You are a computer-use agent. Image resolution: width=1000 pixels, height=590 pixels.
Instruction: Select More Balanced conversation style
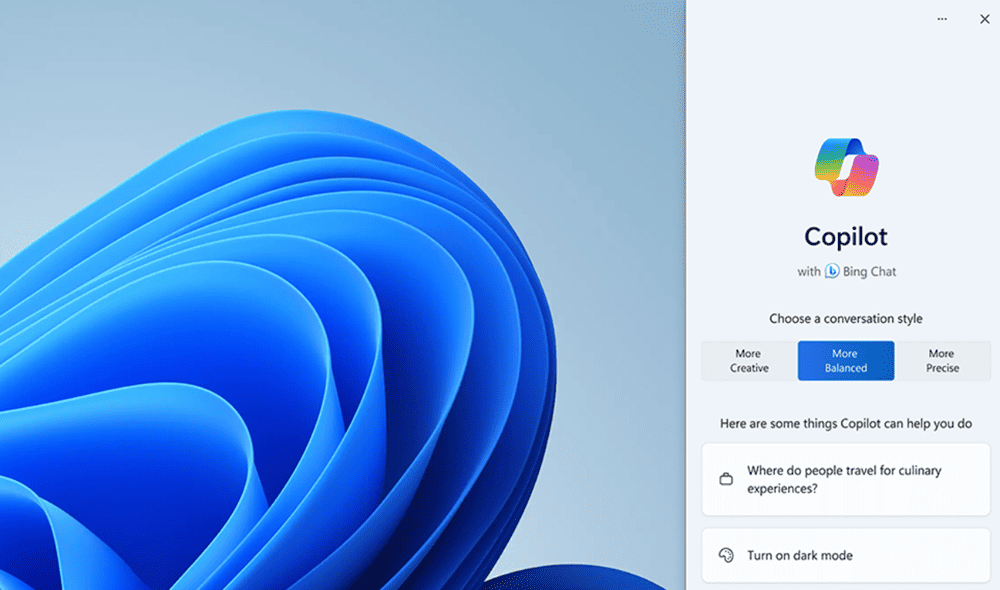[x=846, y=360]
